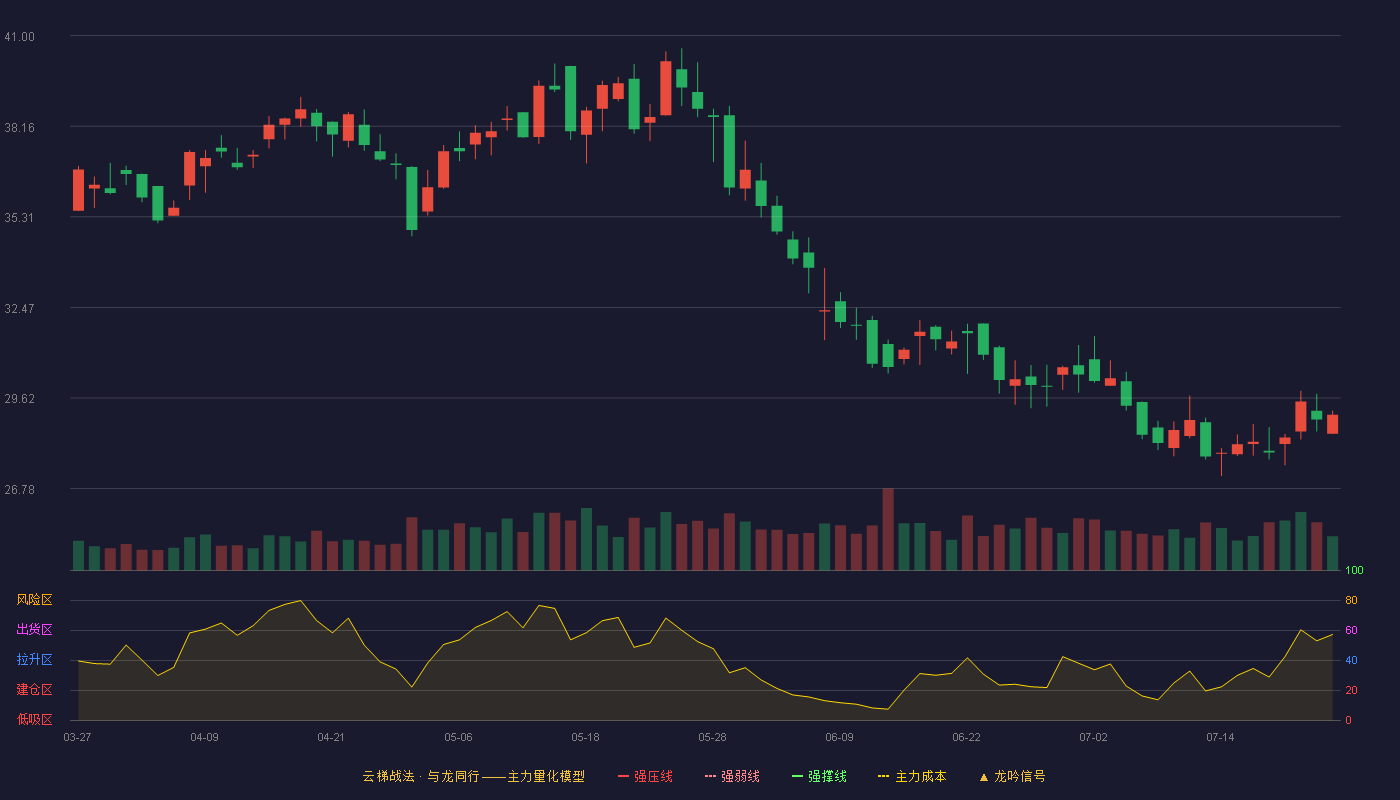Click the 06-09 date label
The image size is (1400, 800).
click(x=839, y=737)
